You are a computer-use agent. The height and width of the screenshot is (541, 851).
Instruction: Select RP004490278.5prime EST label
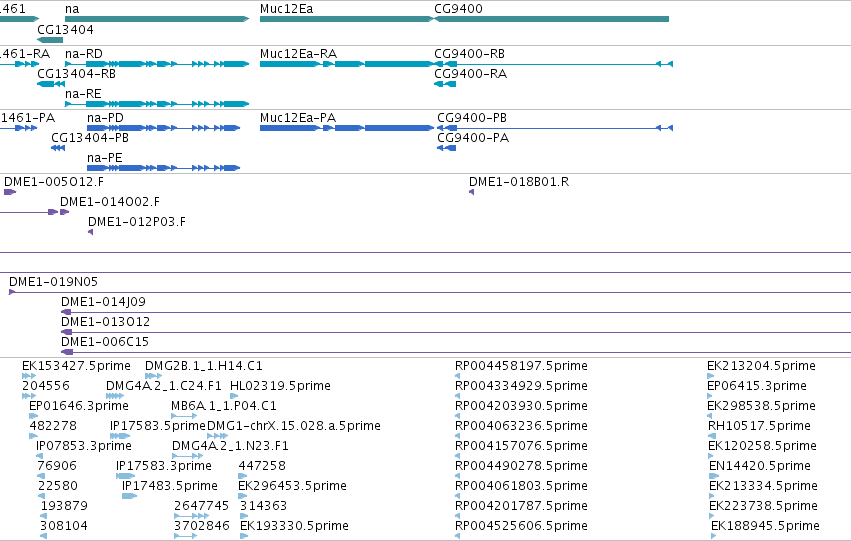[521, 466]
